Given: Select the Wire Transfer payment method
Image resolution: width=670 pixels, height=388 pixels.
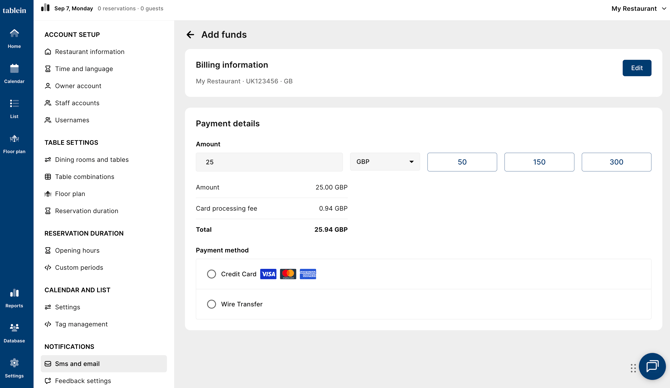Looking at the screenshot, I should (211, 304).
